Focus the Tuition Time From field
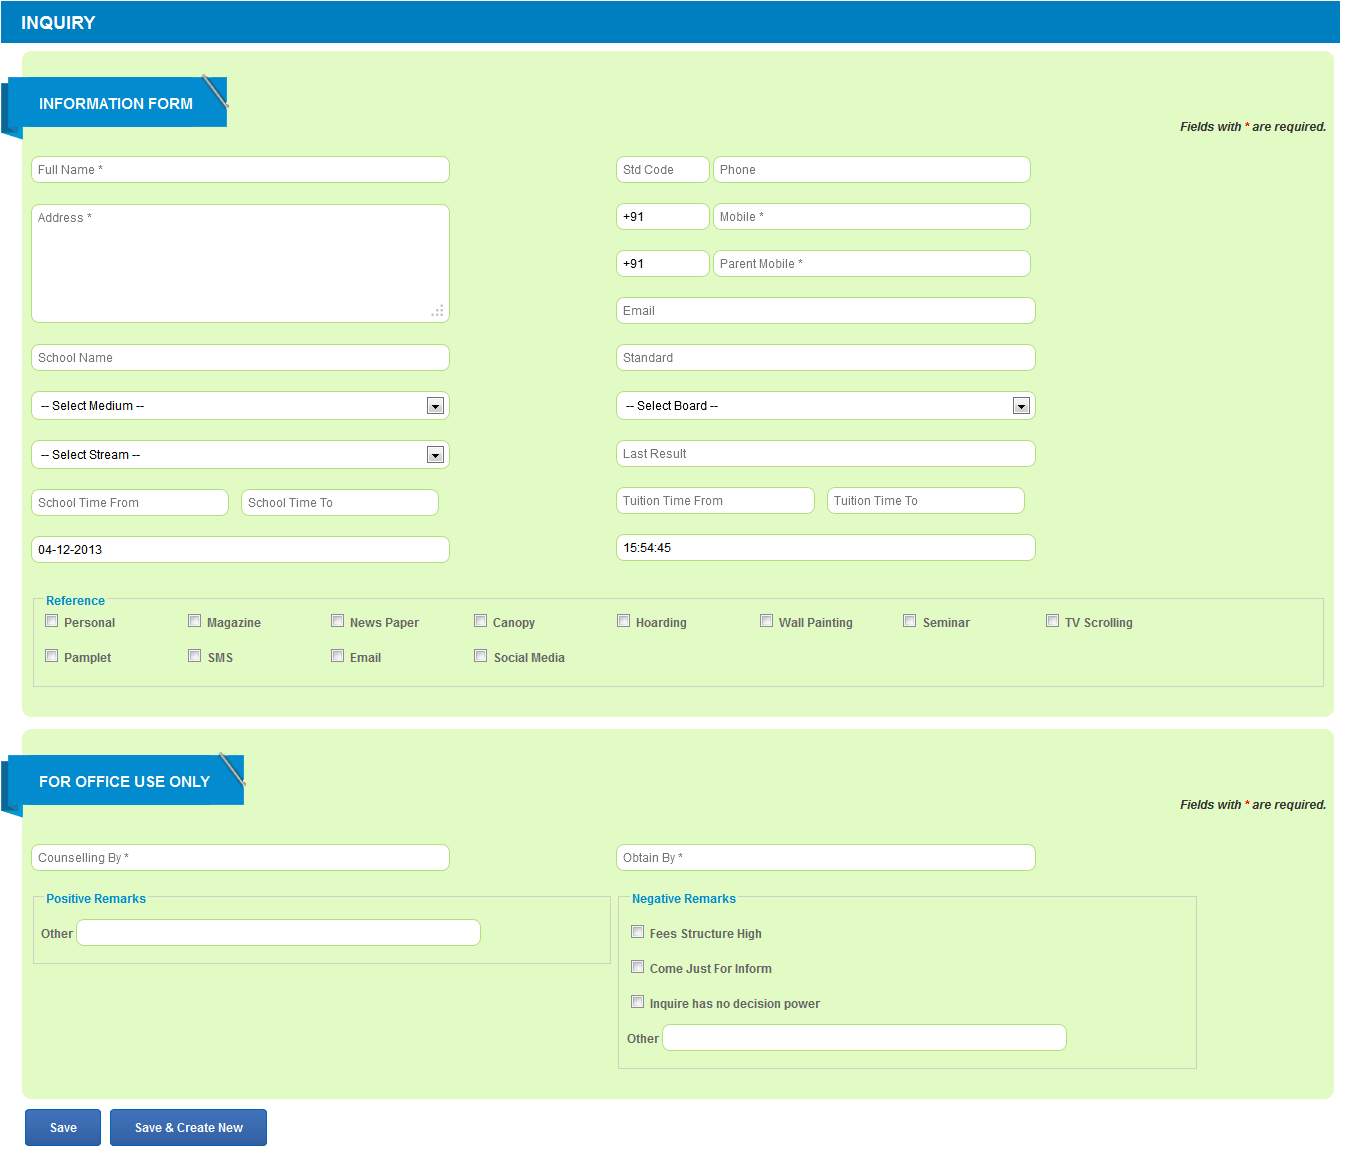Screen dimensions: 1349x1171 point(714,500)
